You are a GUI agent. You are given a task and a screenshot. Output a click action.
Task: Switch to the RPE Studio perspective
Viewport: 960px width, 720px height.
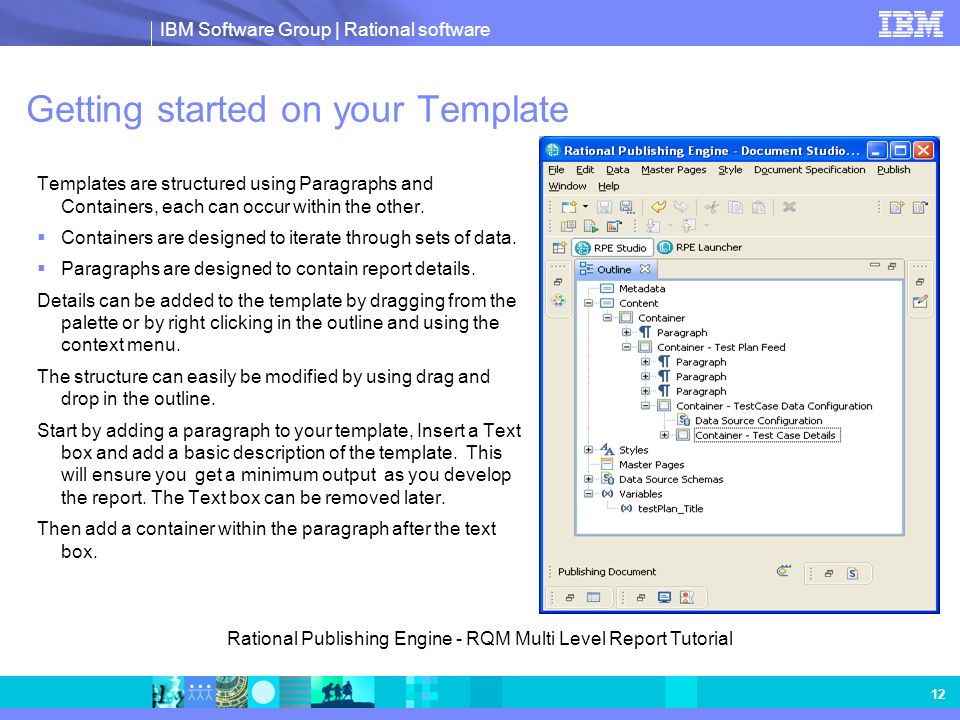coord(612,247)
